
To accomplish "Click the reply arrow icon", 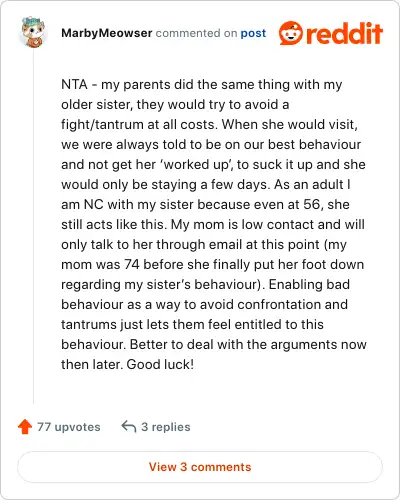I will click(129, 426).
